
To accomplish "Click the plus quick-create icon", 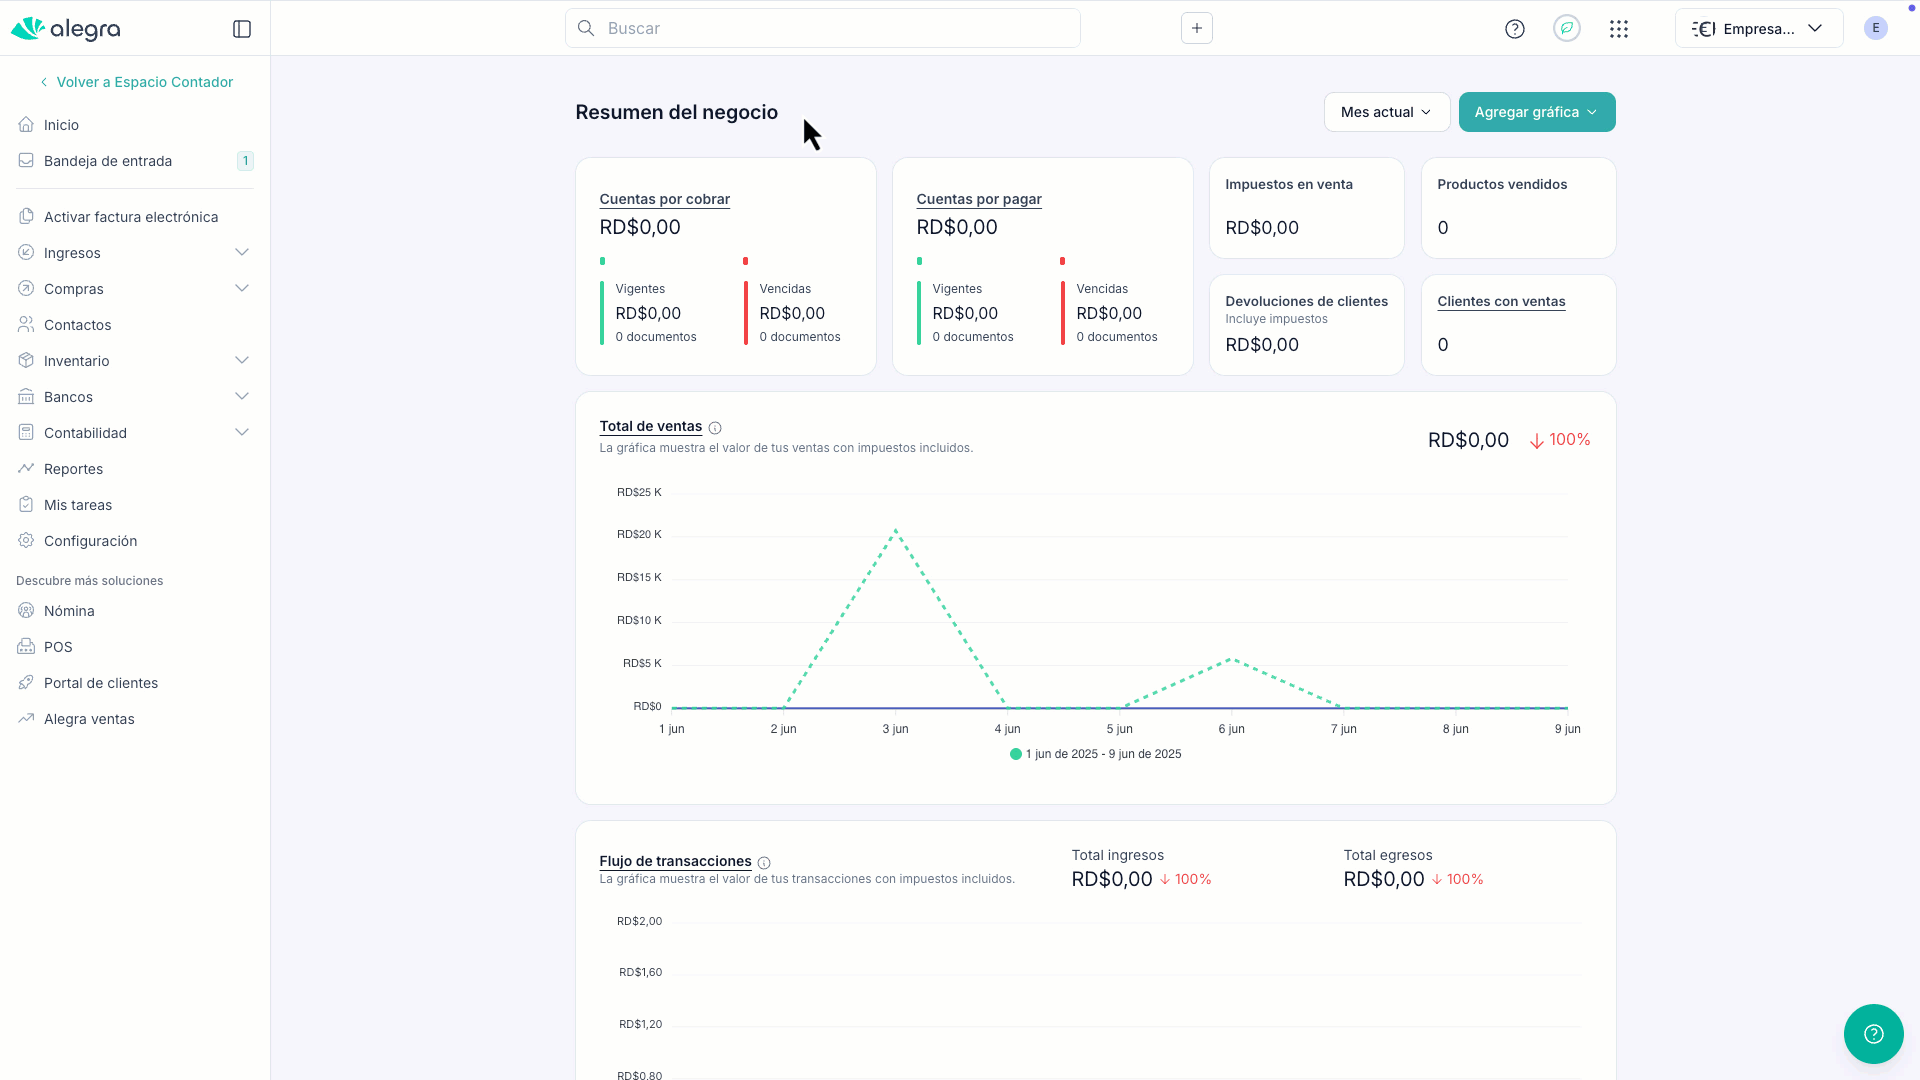I will pos(1197,28).
